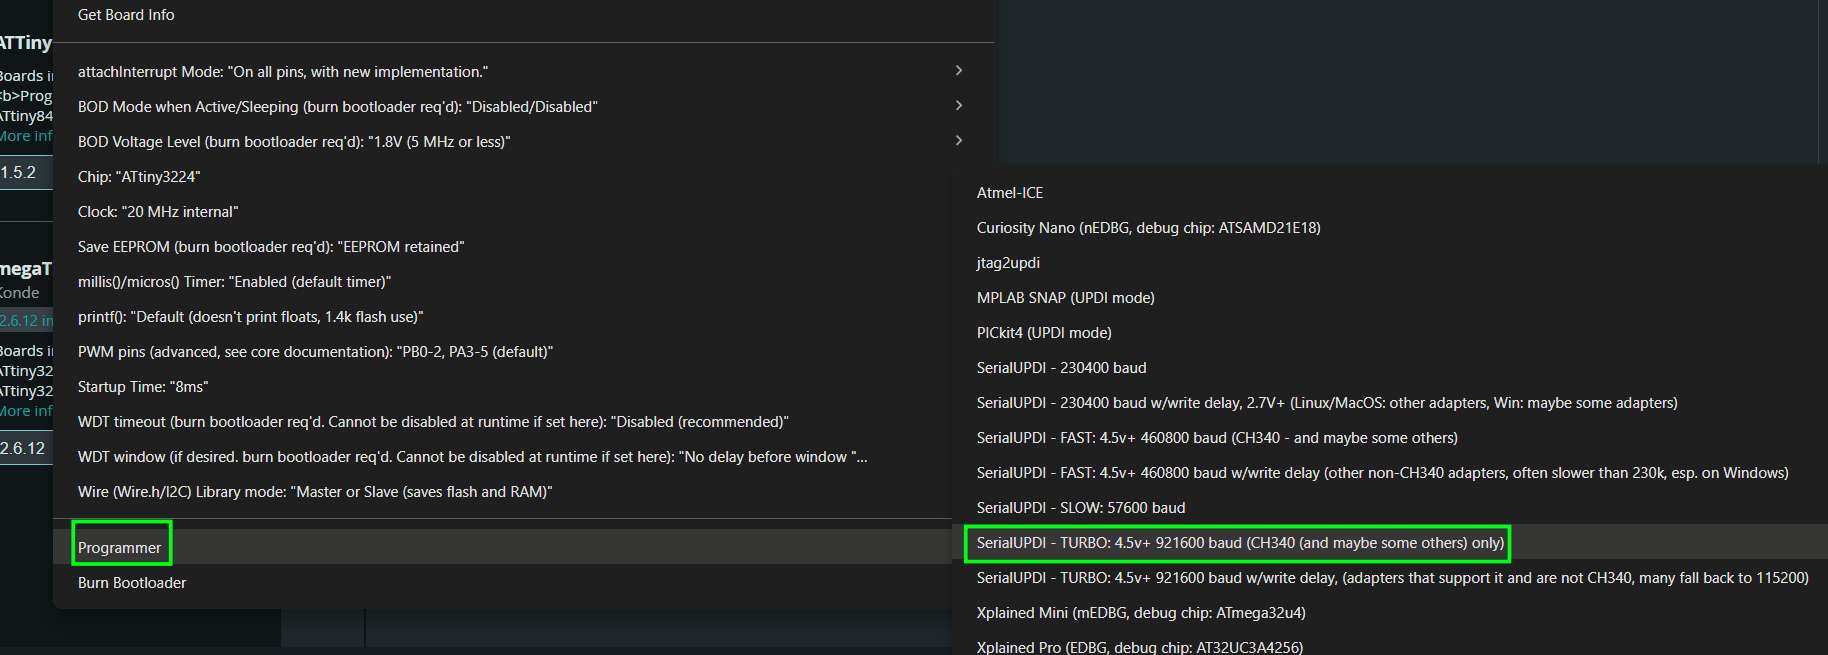Click the Programmer menu item
The width and height of the screenshot is (1828, 655).
[x=120, y=548]
